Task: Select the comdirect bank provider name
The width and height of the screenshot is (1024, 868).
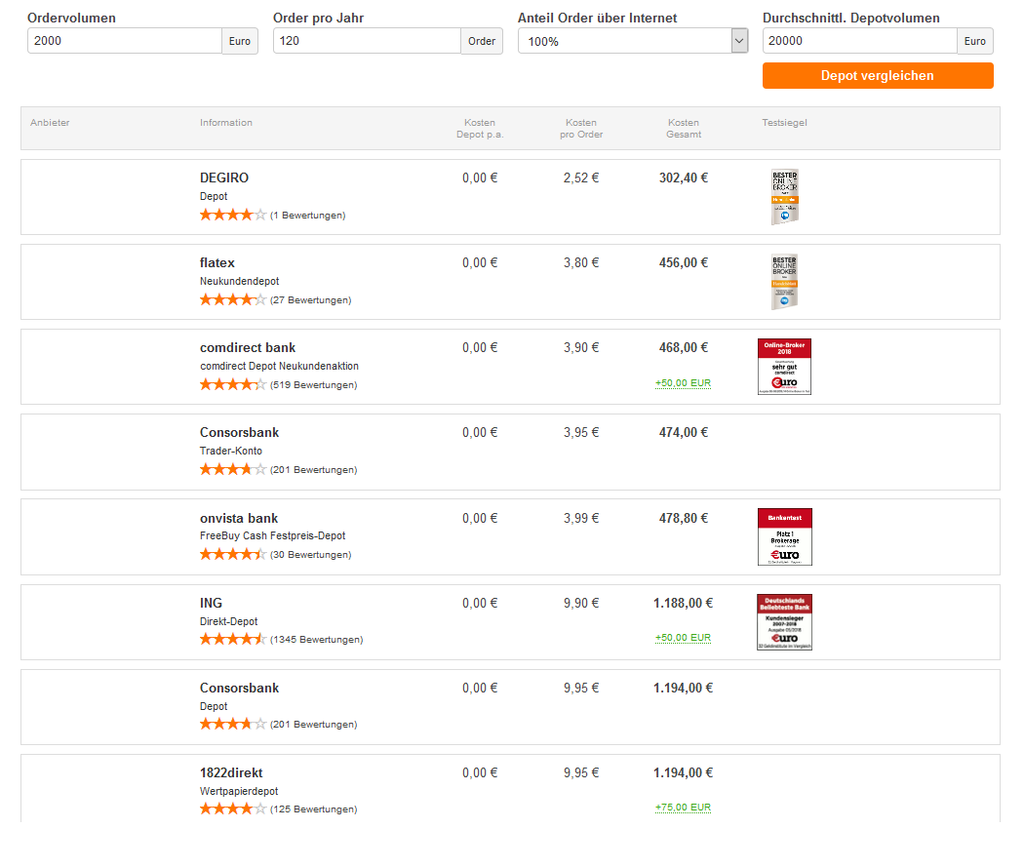Action: coord(248,348)
